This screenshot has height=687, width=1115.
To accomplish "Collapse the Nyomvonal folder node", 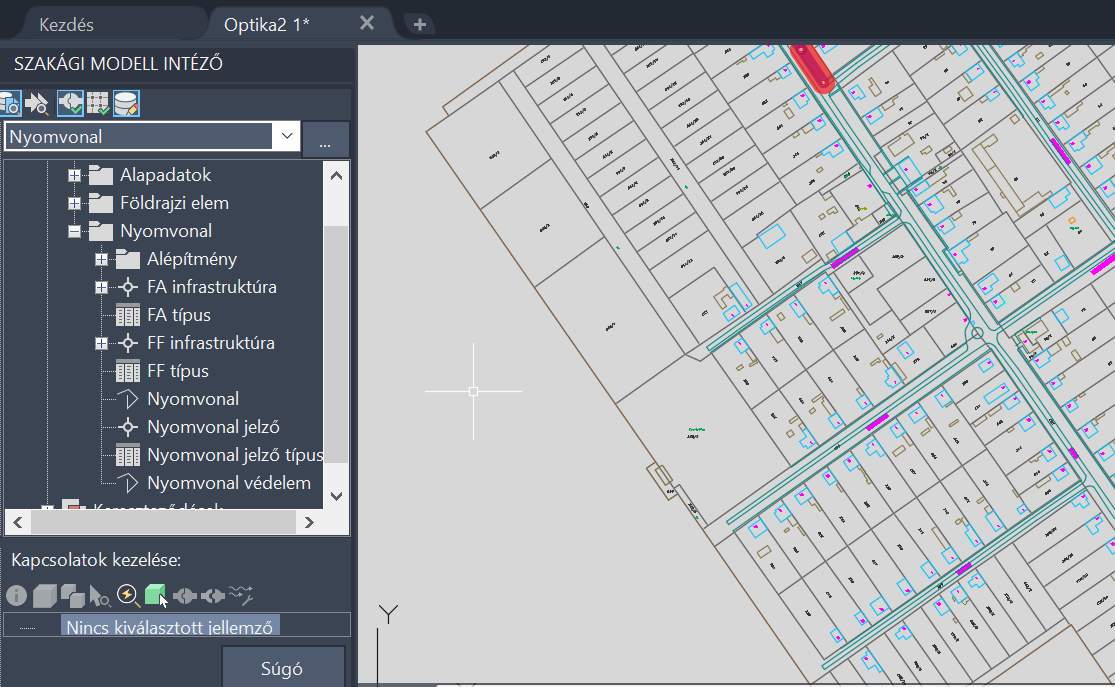I will pos(74,231).
